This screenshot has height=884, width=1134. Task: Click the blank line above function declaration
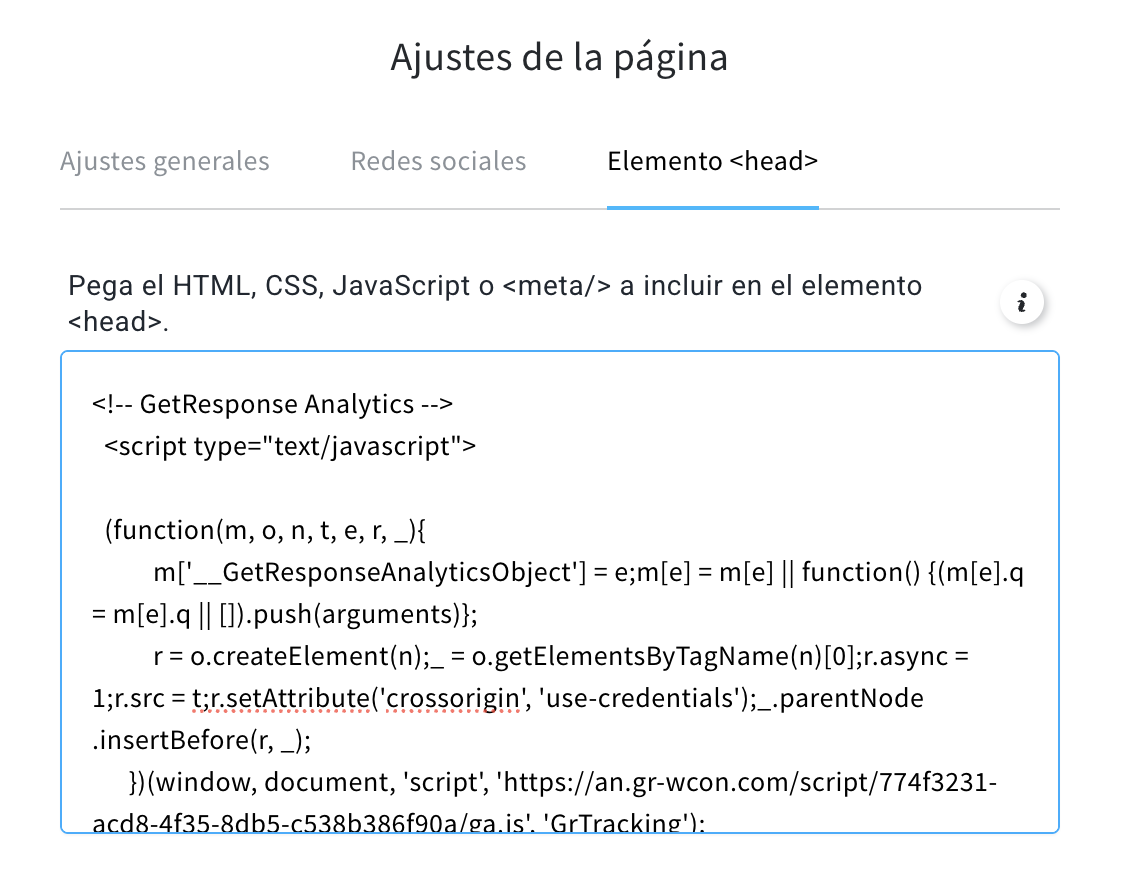pyautogui.click(x=560, y=488)
